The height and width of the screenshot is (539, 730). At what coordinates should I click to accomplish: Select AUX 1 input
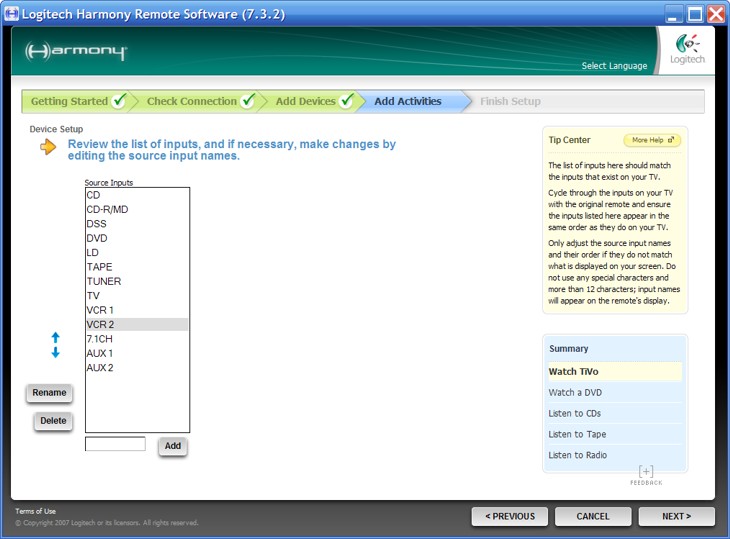137,353
